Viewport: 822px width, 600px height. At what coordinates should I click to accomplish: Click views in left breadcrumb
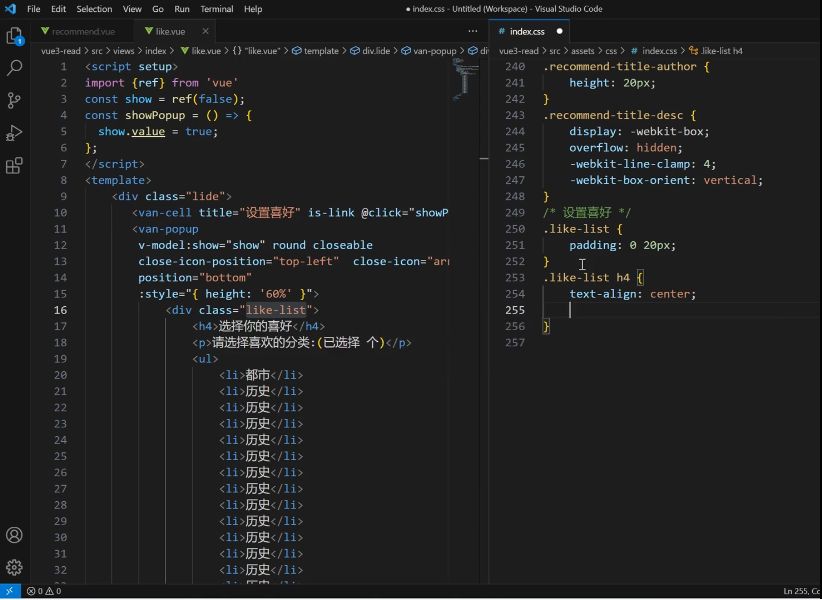pyautogui.click(x=124, y=51)
